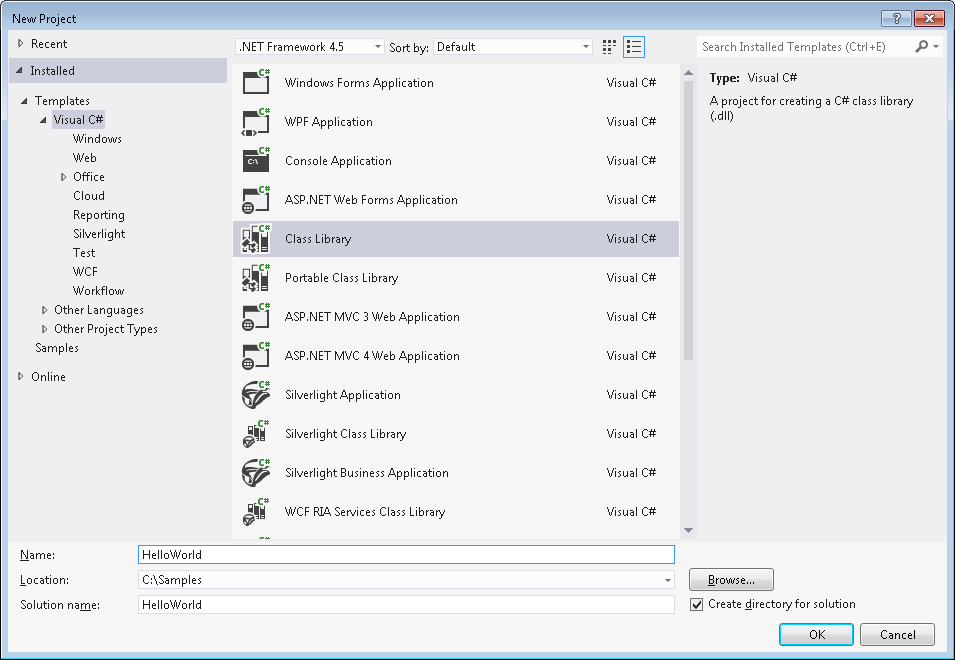Click the ASP.NET MVC 4 Web Application label

pyautogui.click(x=372, y=356)
